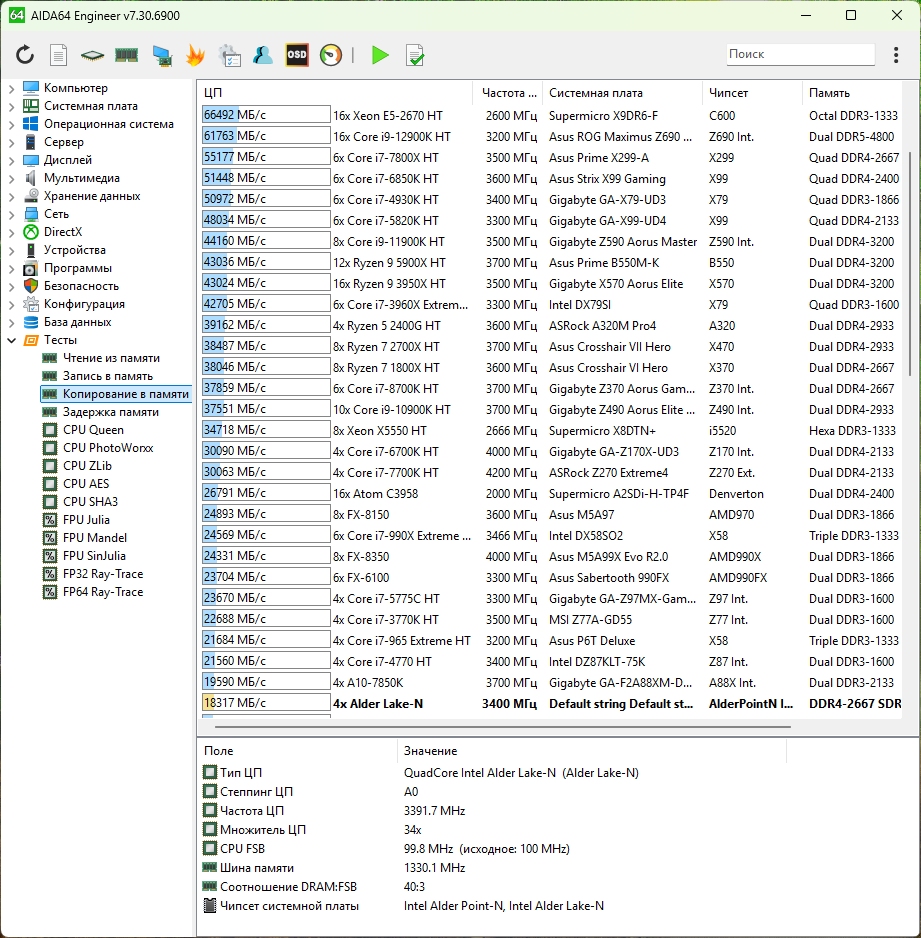
Task: Click the green Start benchmark arrow
Action: click(x=380, y=55)
